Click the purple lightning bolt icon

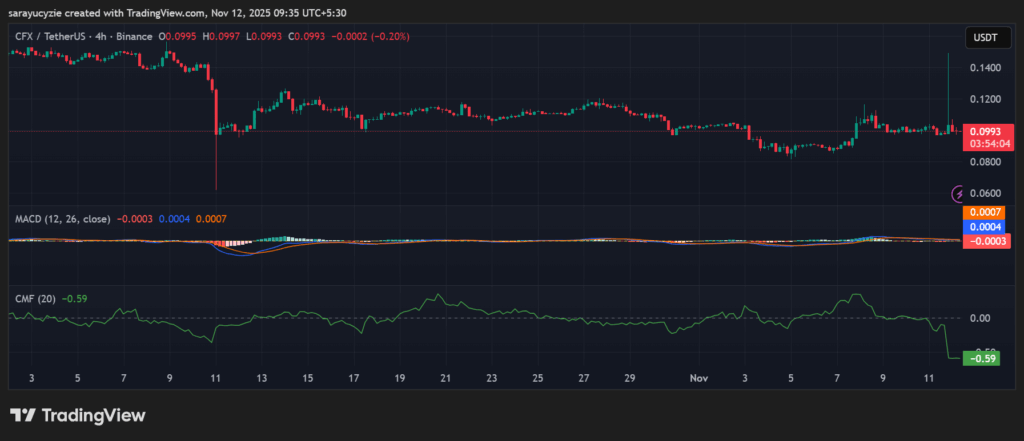coord(959,193)
